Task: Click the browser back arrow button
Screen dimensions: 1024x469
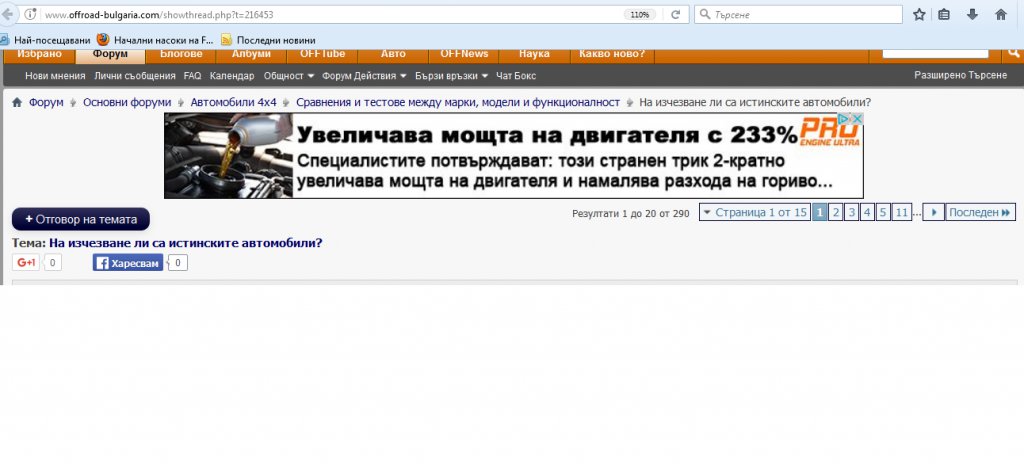Action: (x=7, y=14)
